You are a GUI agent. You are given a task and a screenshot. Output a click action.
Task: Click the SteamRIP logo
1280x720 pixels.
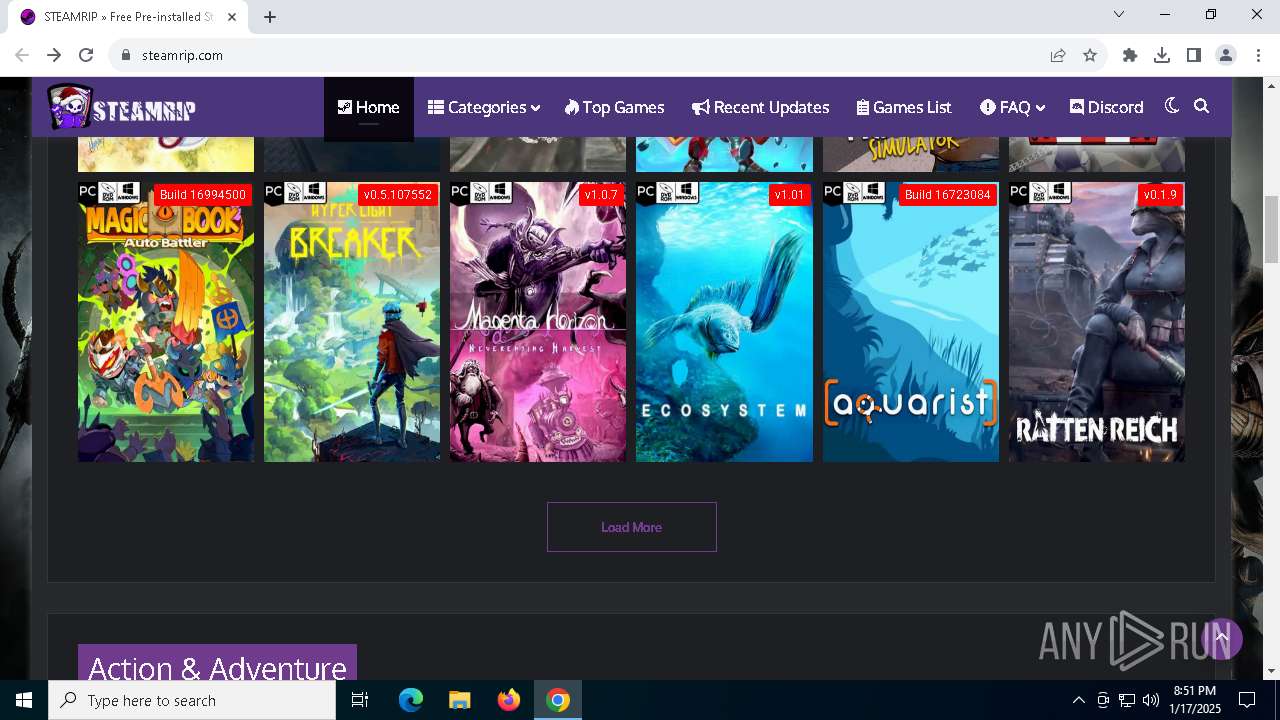pos(122,107)
